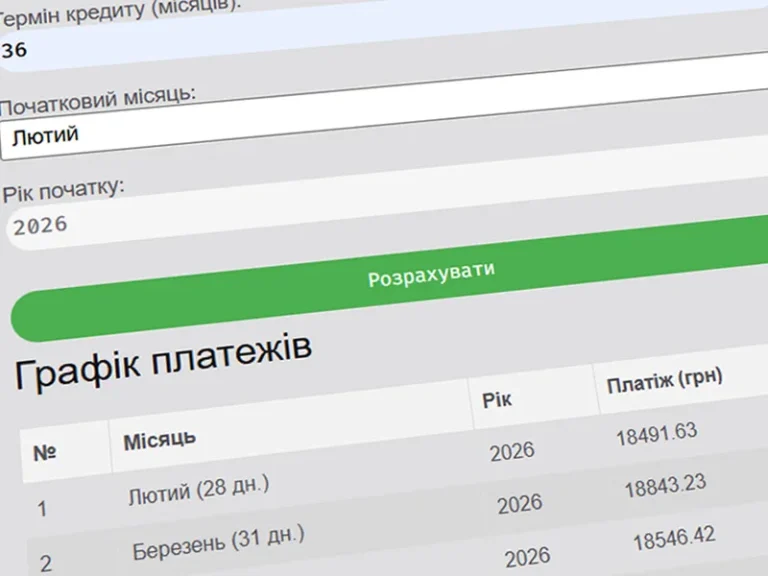Click the Термін кредиту (місяців) label

tap(120, 14)
